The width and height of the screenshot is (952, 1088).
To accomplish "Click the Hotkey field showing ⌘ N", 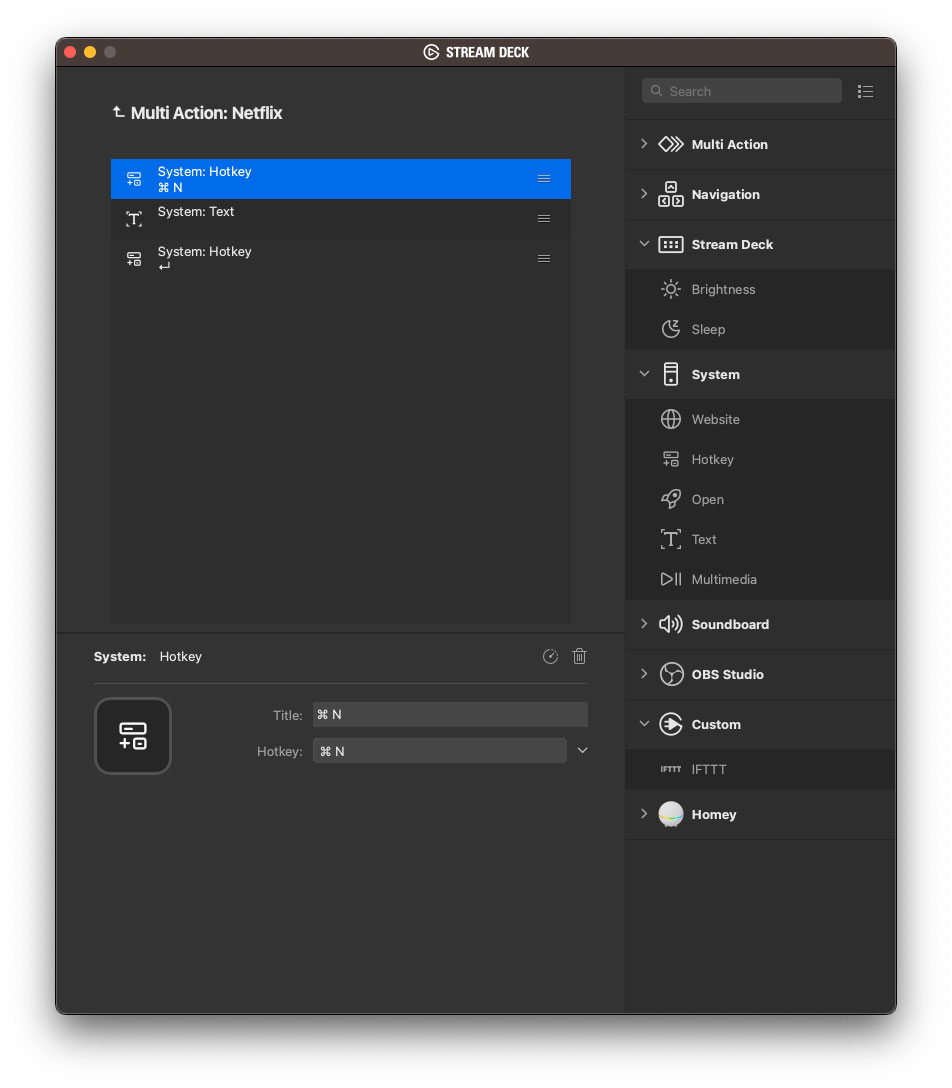I will tap(440, 751).
